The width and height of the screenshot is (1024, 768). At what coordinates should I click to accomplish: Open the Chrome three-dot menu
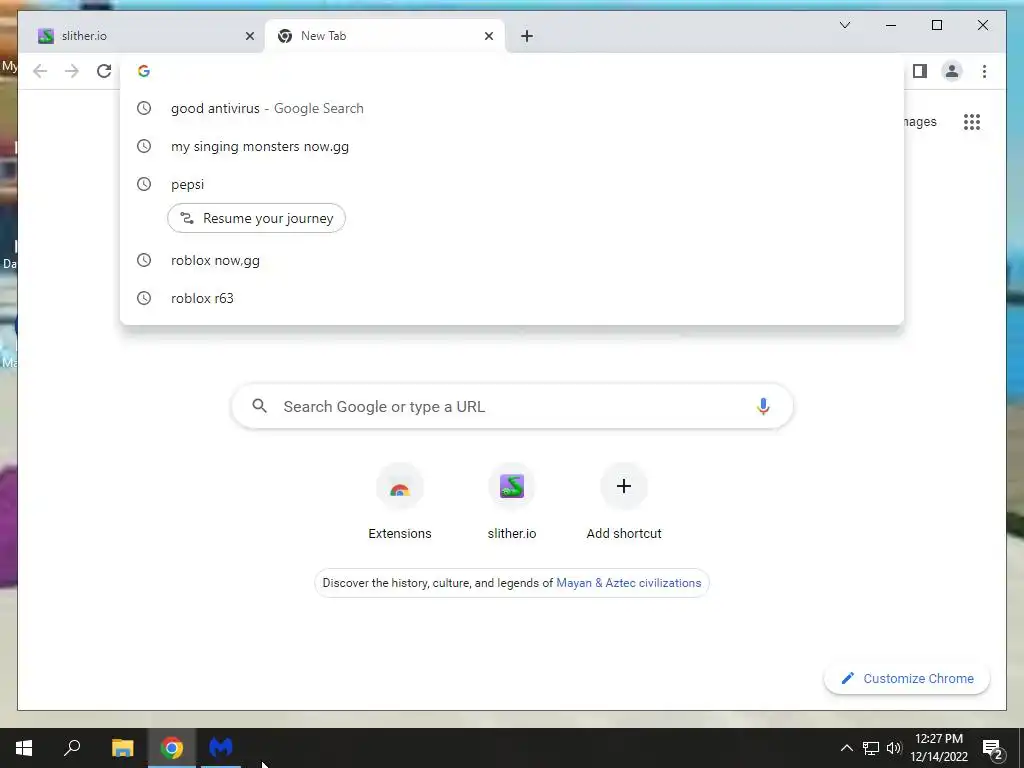(x=984, y=71)
